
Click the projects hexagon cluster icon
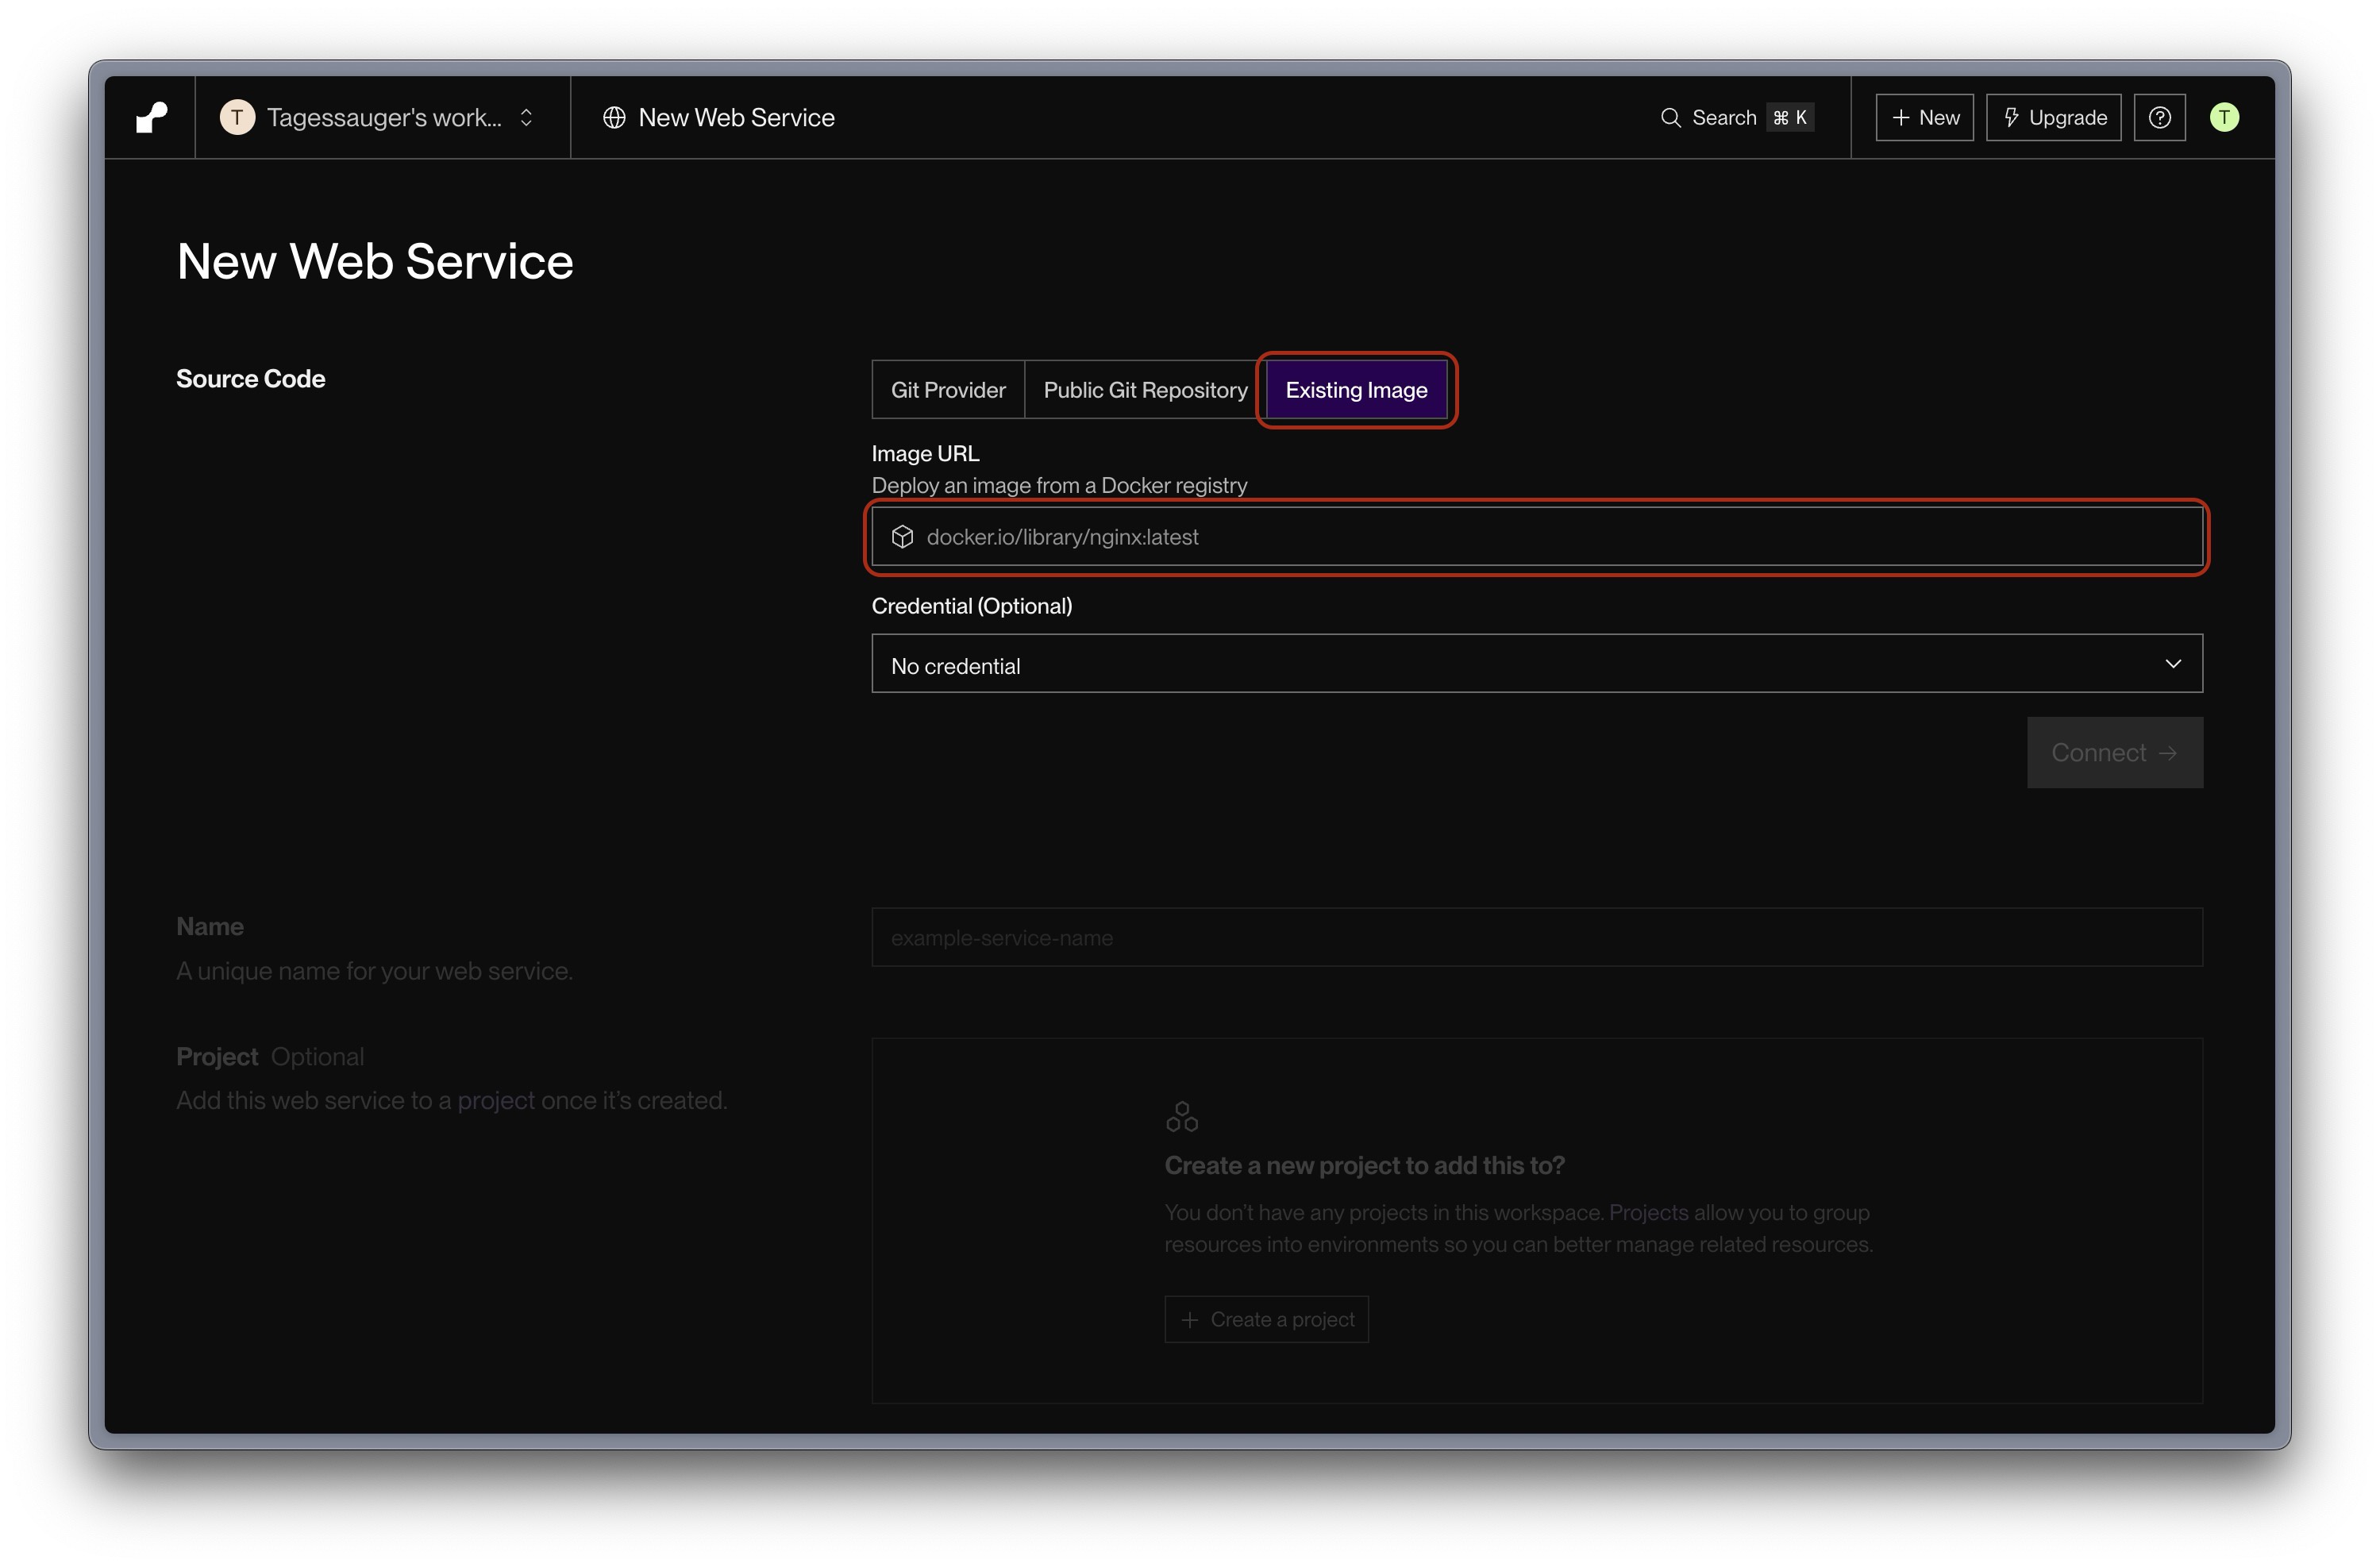point(1181,1116)
